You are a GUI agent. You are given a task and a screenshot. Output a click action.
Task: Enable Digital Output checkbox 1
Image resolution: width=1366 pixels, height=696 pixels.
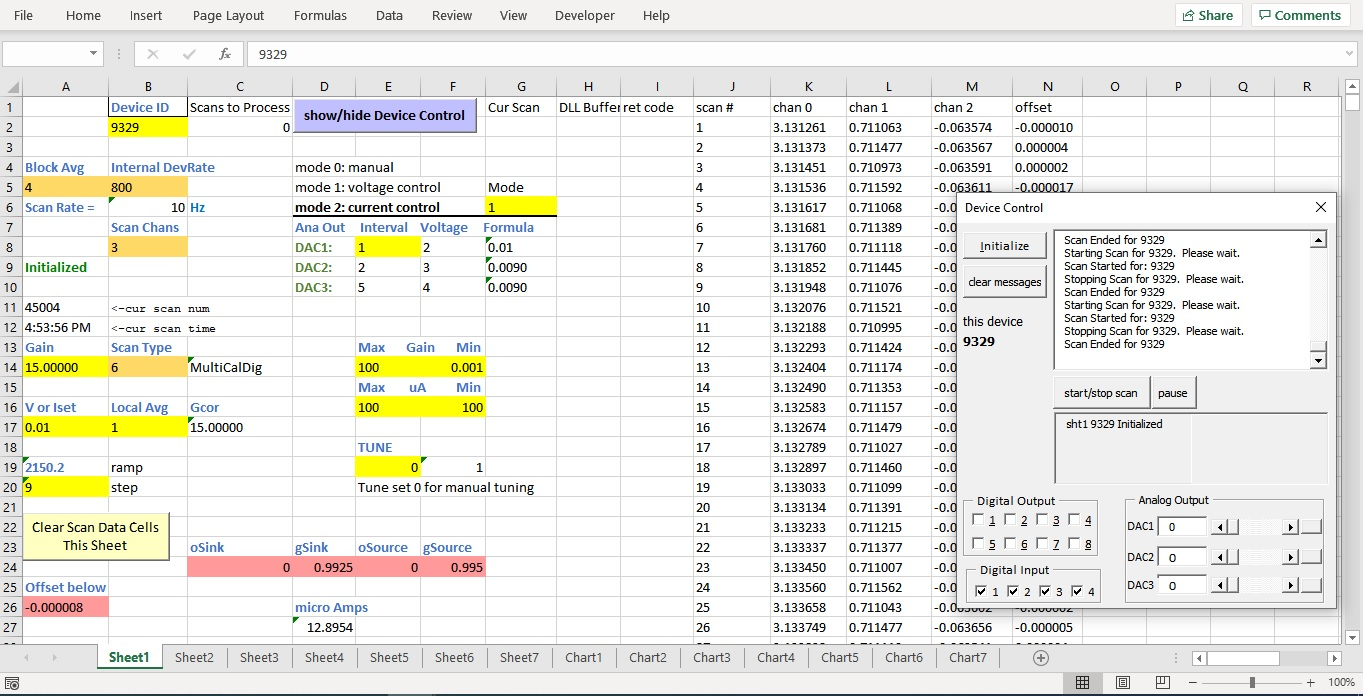pyautogui.click(x=979, y=520)
